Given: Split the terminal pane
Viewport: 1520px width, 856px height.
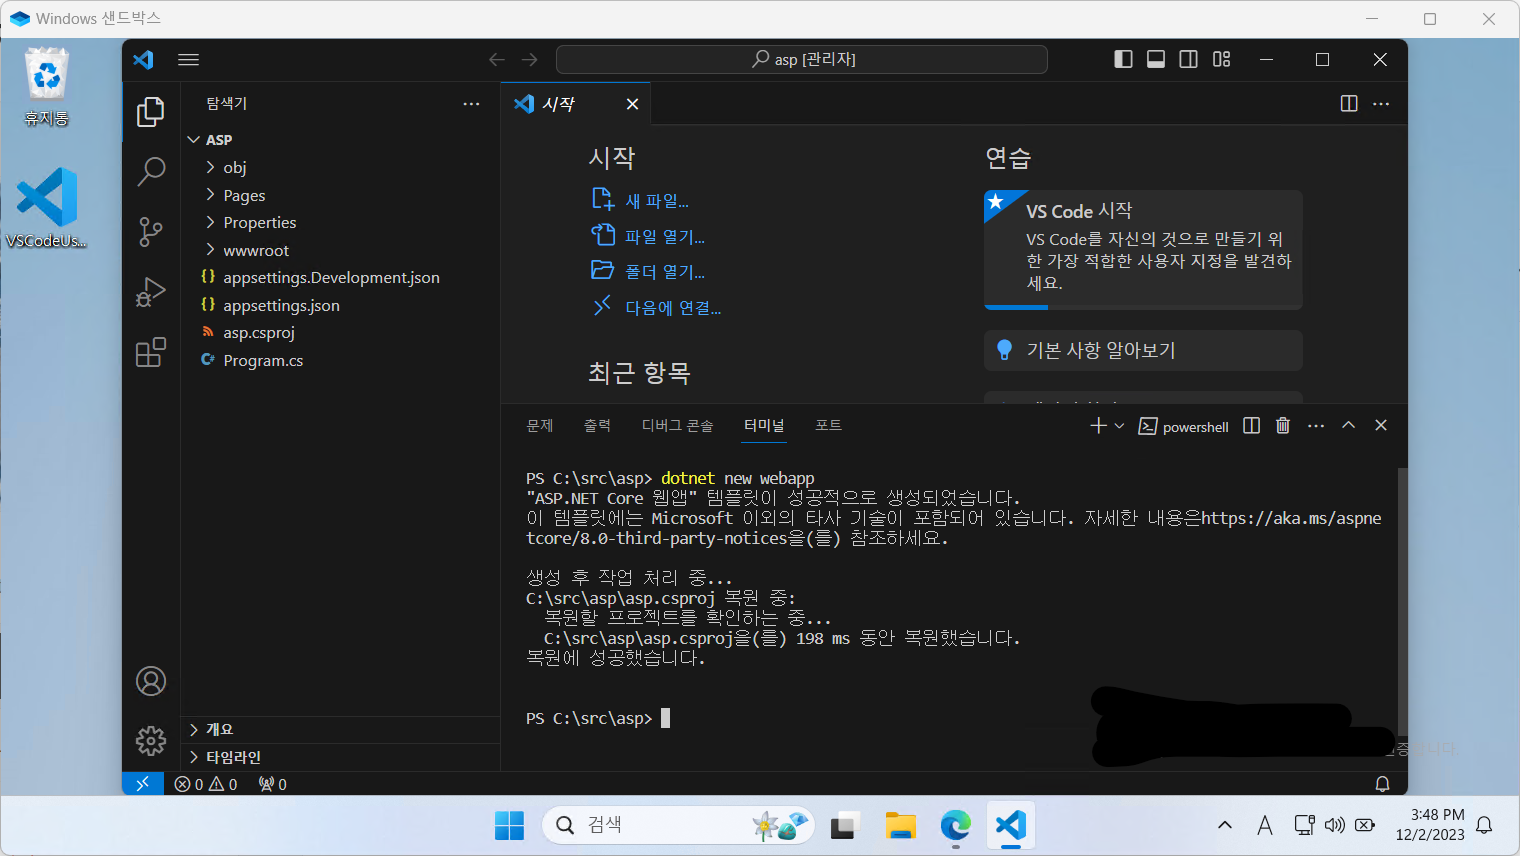Looking at the screenshot, I should click(x=1251, y=425).
